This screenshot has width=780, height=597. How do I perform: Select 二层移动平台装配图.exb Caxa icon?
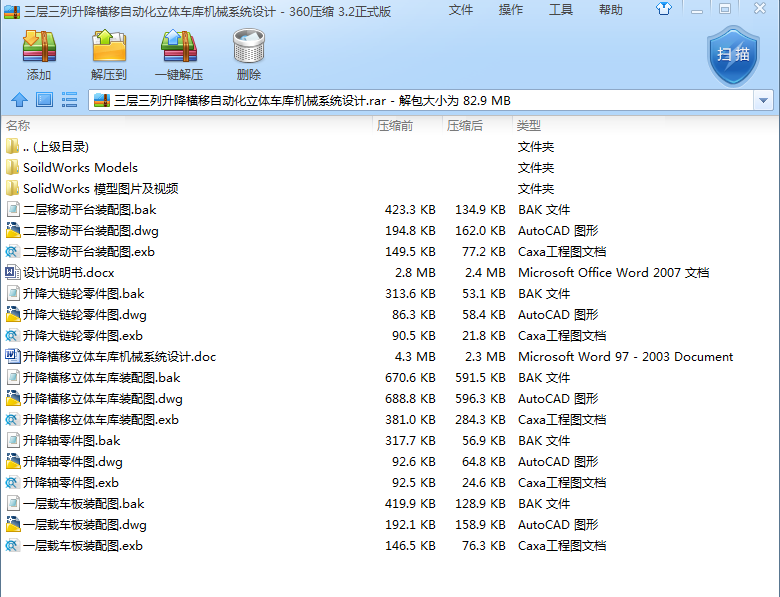coord(12,251)
